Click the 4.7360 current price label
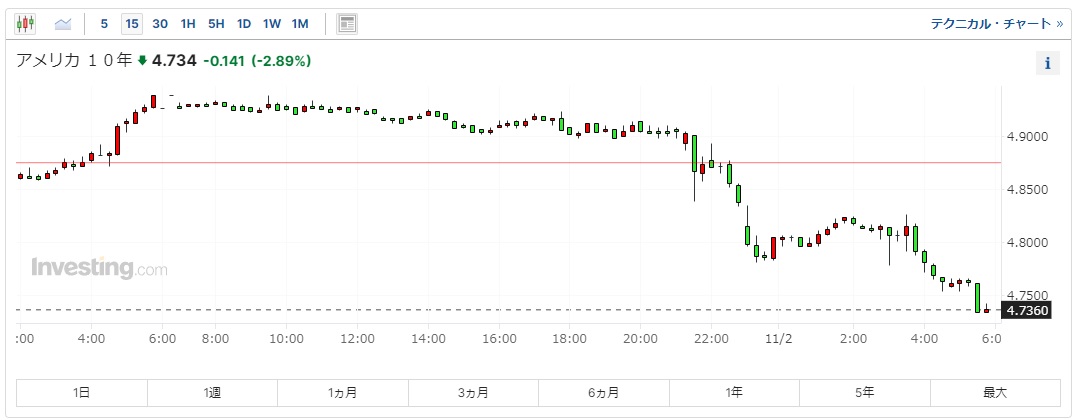The image size is (1074, 420). (1027, 310)
